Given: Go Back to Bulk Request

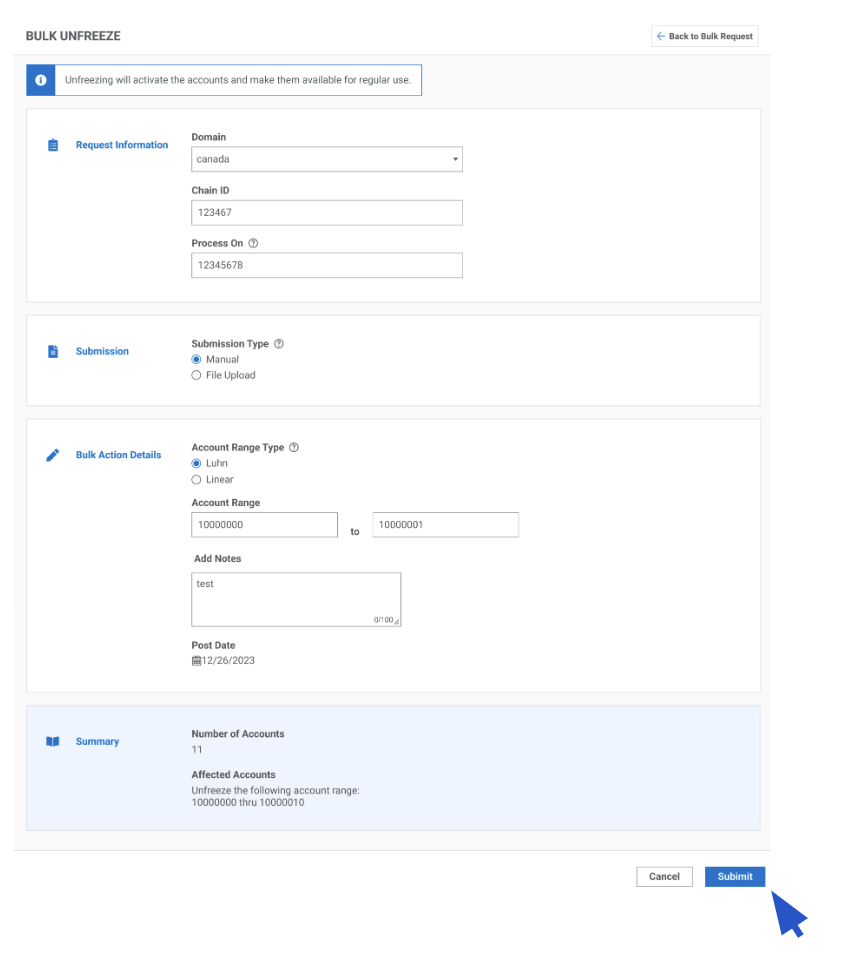Looking at the screenshot, I should click(x=705, y=37).
